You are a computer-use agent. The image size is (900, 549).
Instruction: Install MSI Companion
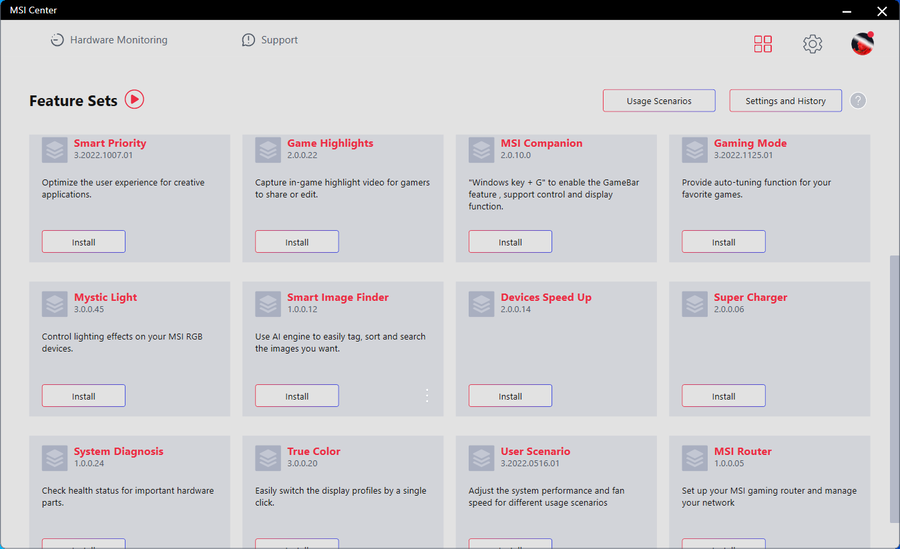click(x=510, y=242)
